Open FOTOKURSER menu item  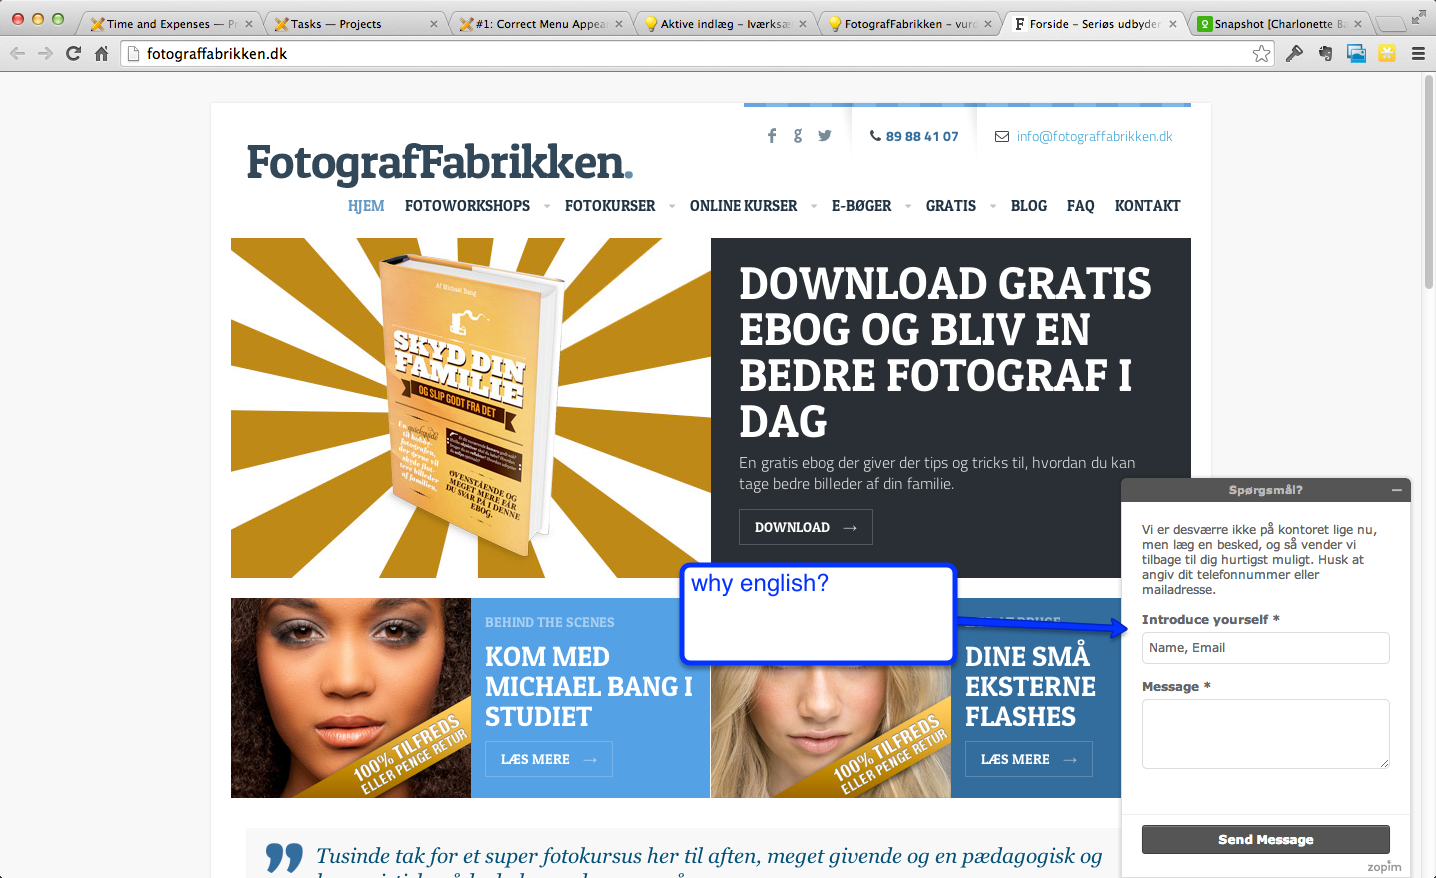coord(610,206)
